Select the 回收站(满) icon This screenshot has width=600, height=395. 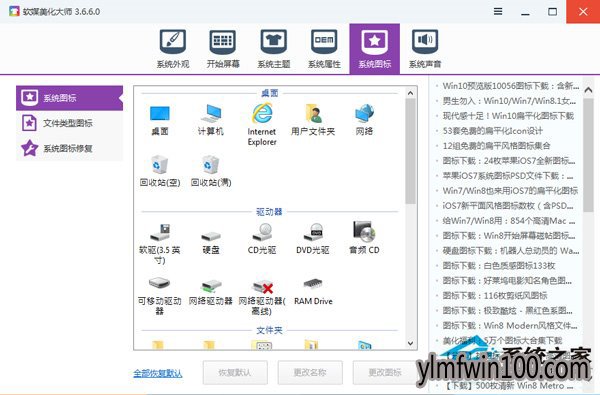click(211, 171)
